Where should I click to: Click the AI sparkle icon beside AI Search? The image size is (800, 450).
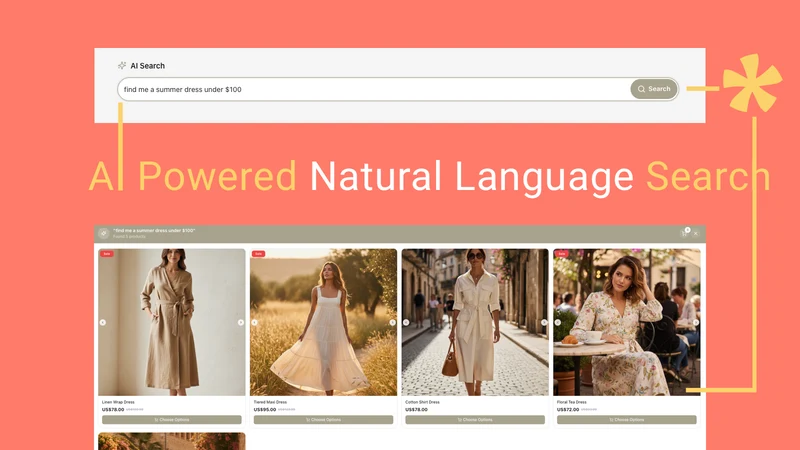pyautogui.click(x=122, y=65)
